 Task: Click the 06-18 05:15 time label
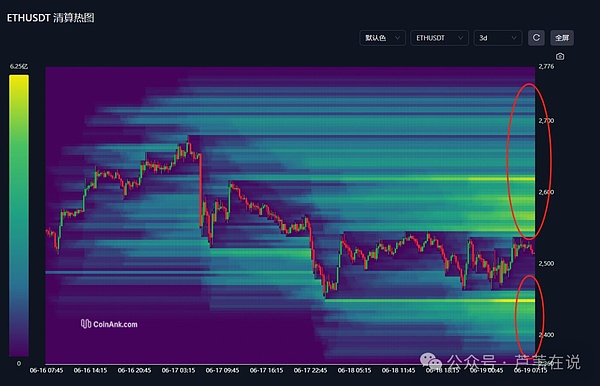(354, 370)
